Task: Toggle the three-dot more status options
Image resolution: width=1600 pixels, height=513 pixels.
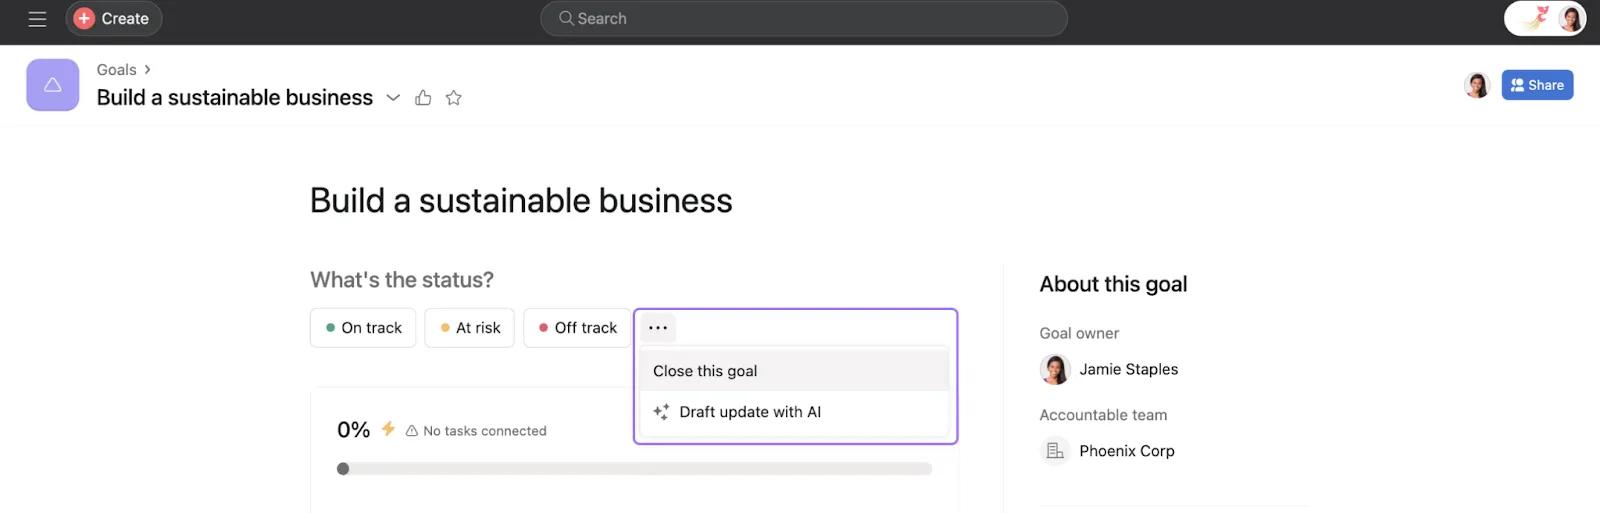Action: click(657, 328)
